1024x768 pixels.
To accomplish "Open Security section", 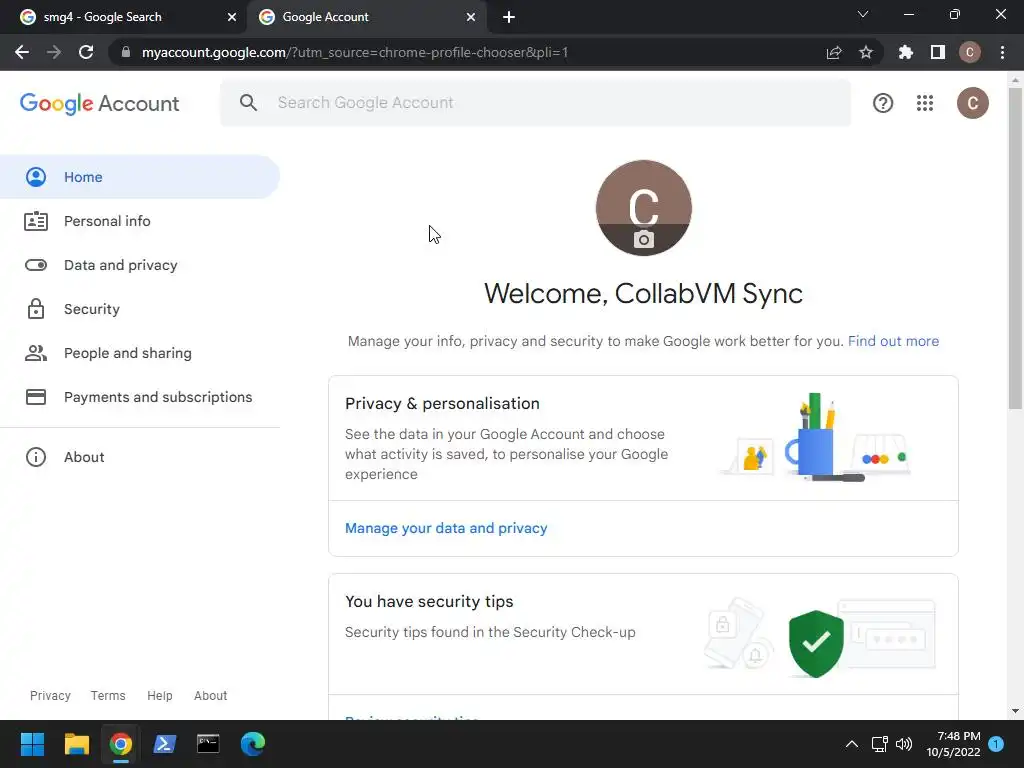I will [x=140, y=309].
